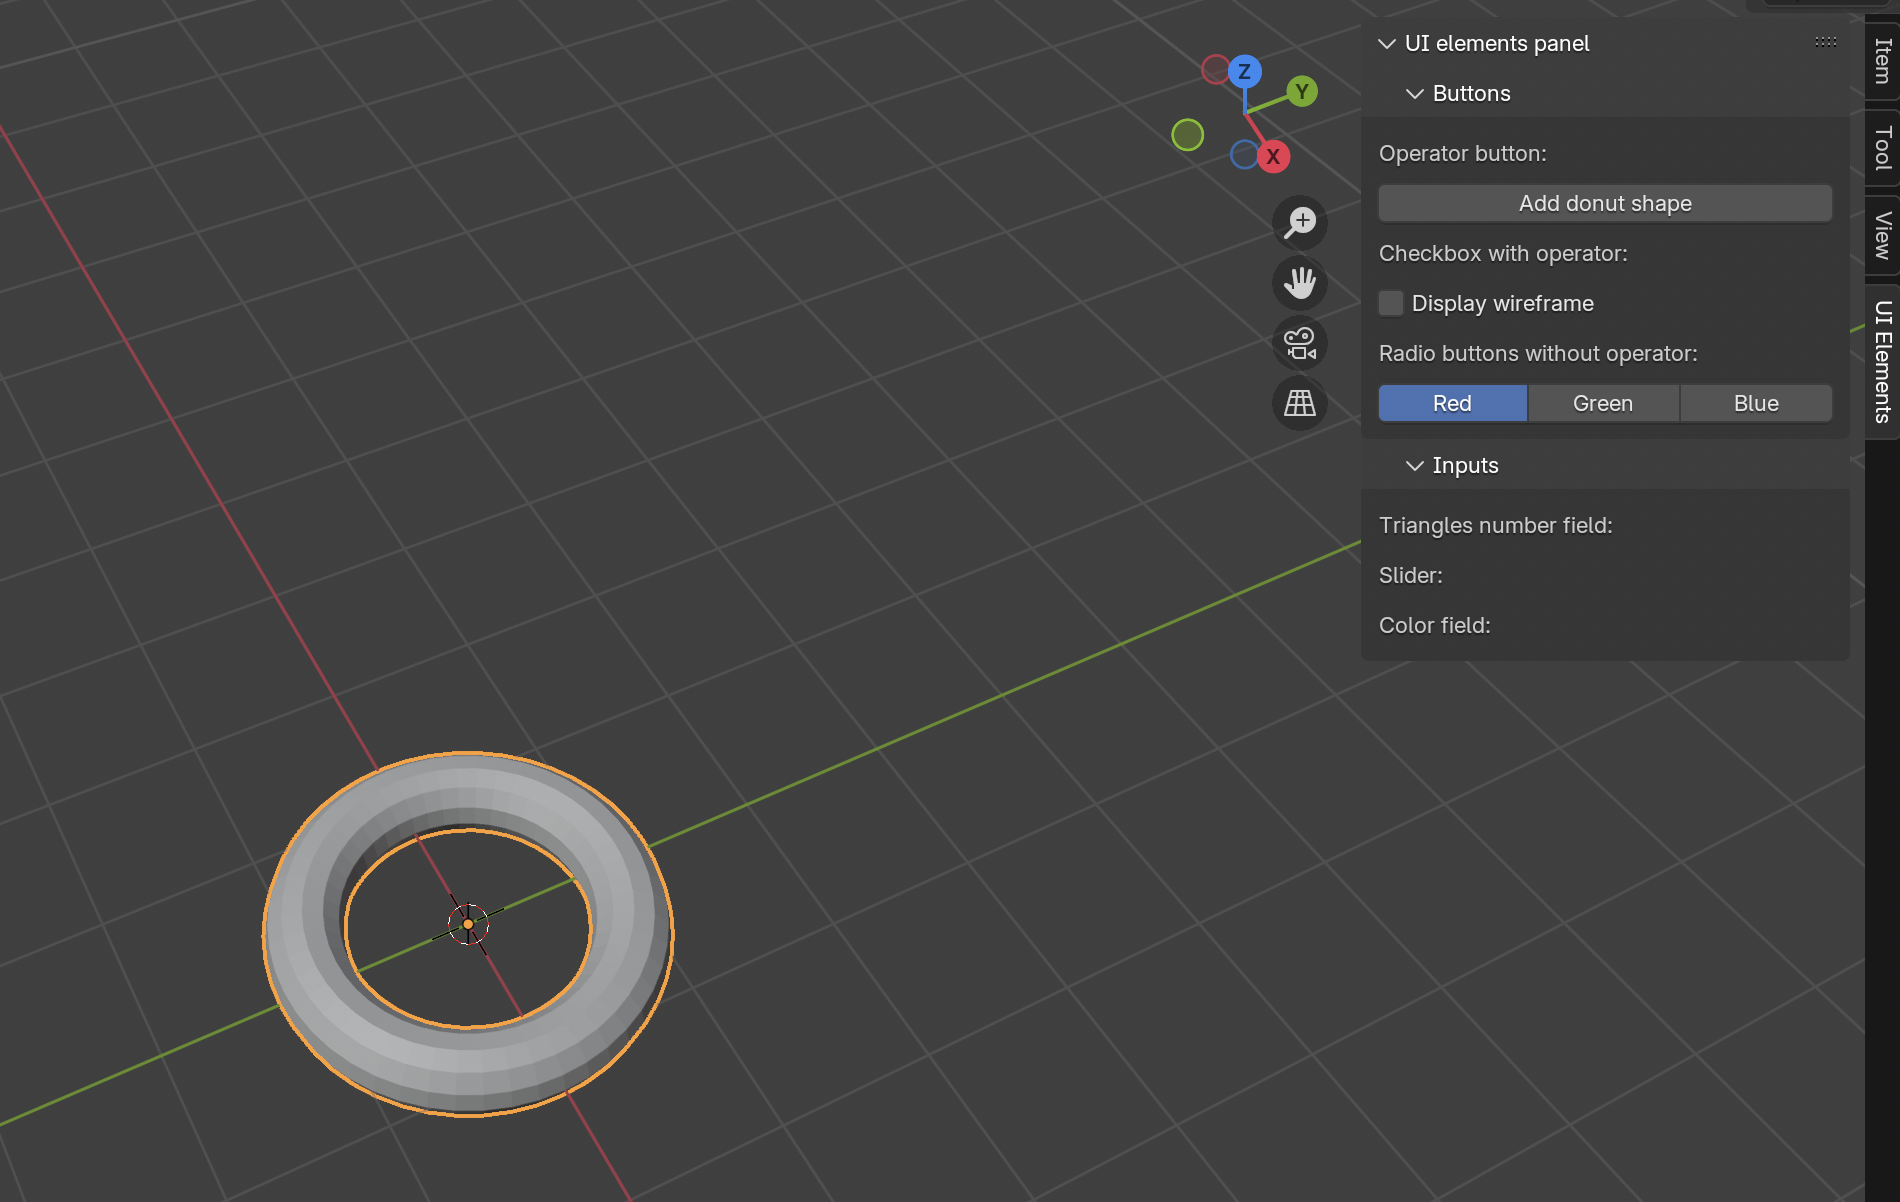This screenshot has width=1900, height=1202.
Task: Select the Blue radio button
Action: coord(1756,403)
